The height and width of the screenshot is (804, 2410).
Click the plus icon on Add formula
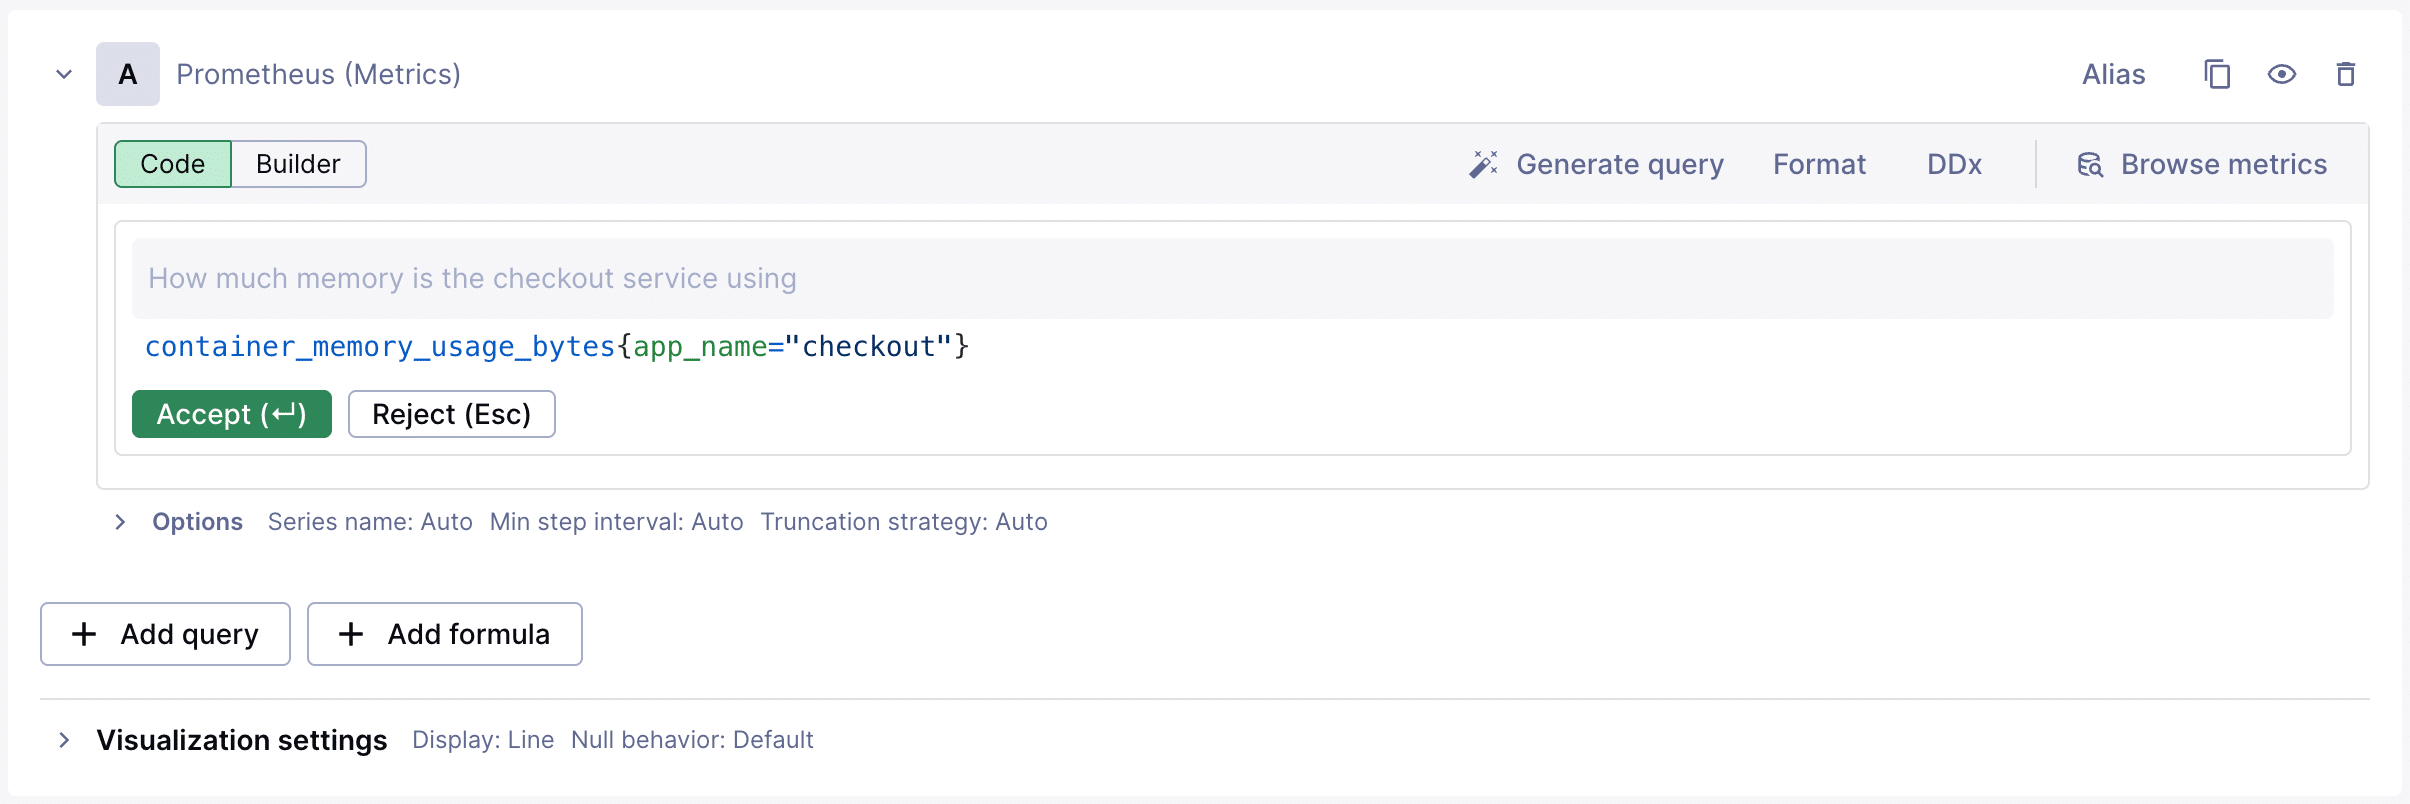351,634
